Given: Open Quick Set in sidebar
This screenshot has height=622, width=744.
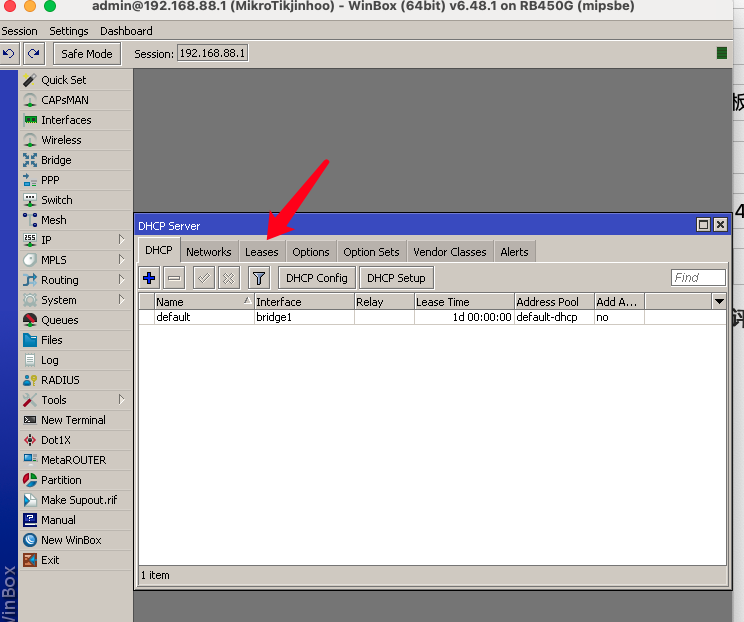Looking at the screenshot, I should tap(75, 80).
